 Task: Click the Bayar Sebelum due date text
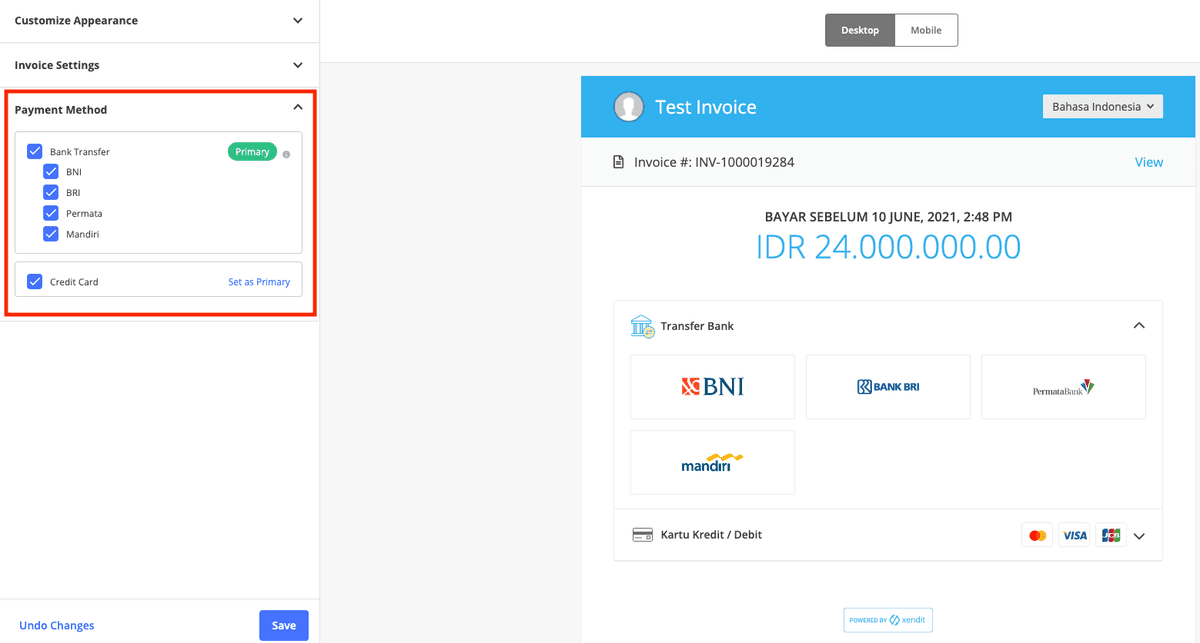(888, 216)
